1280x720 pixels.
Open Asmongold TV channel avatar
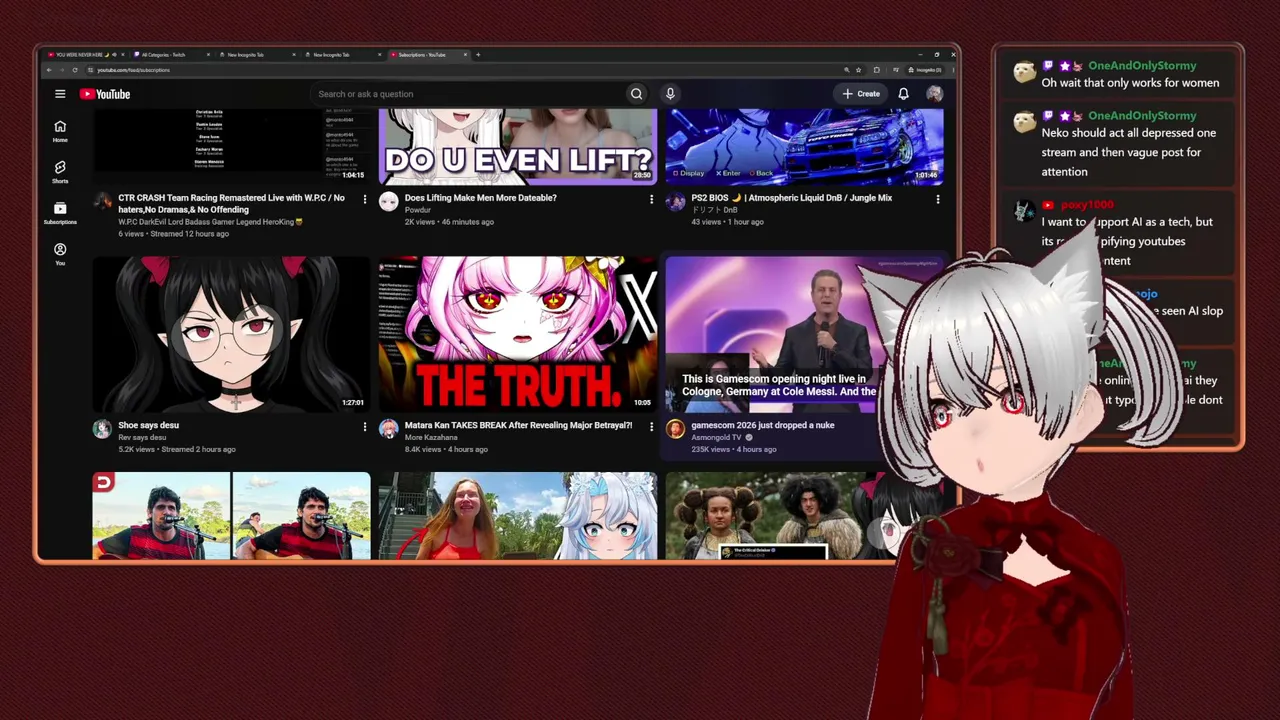pyautogui.click(x=676, y=429)
